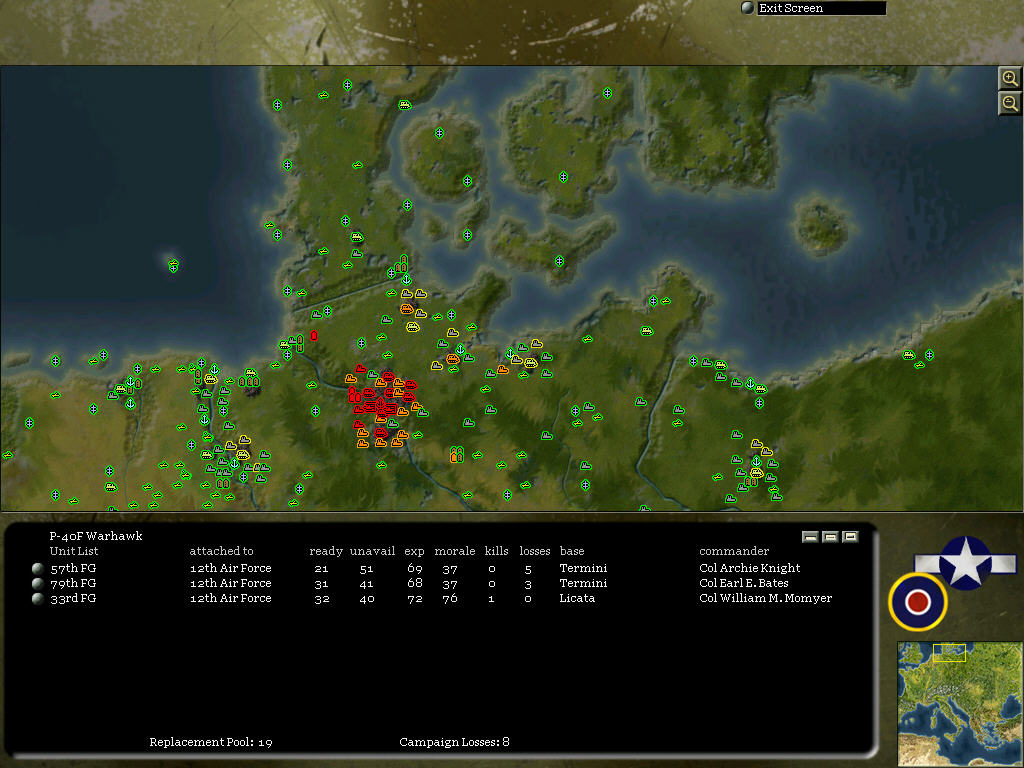Click the 'losses' column header

pos(535,551)
